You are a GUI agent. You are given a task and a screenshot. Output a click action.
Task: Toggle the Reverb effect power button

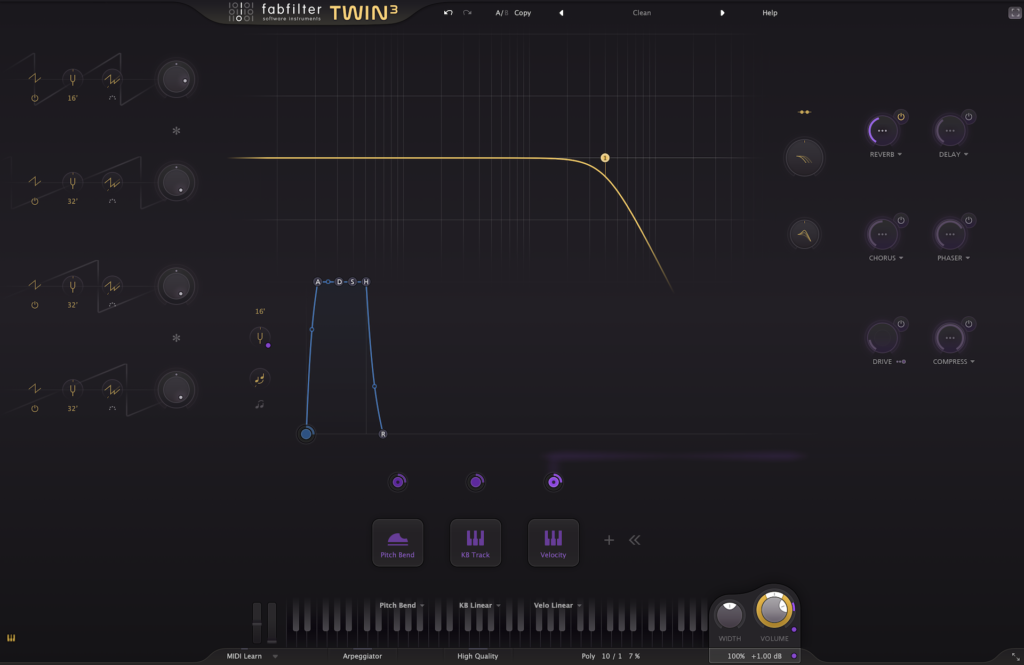901,117
